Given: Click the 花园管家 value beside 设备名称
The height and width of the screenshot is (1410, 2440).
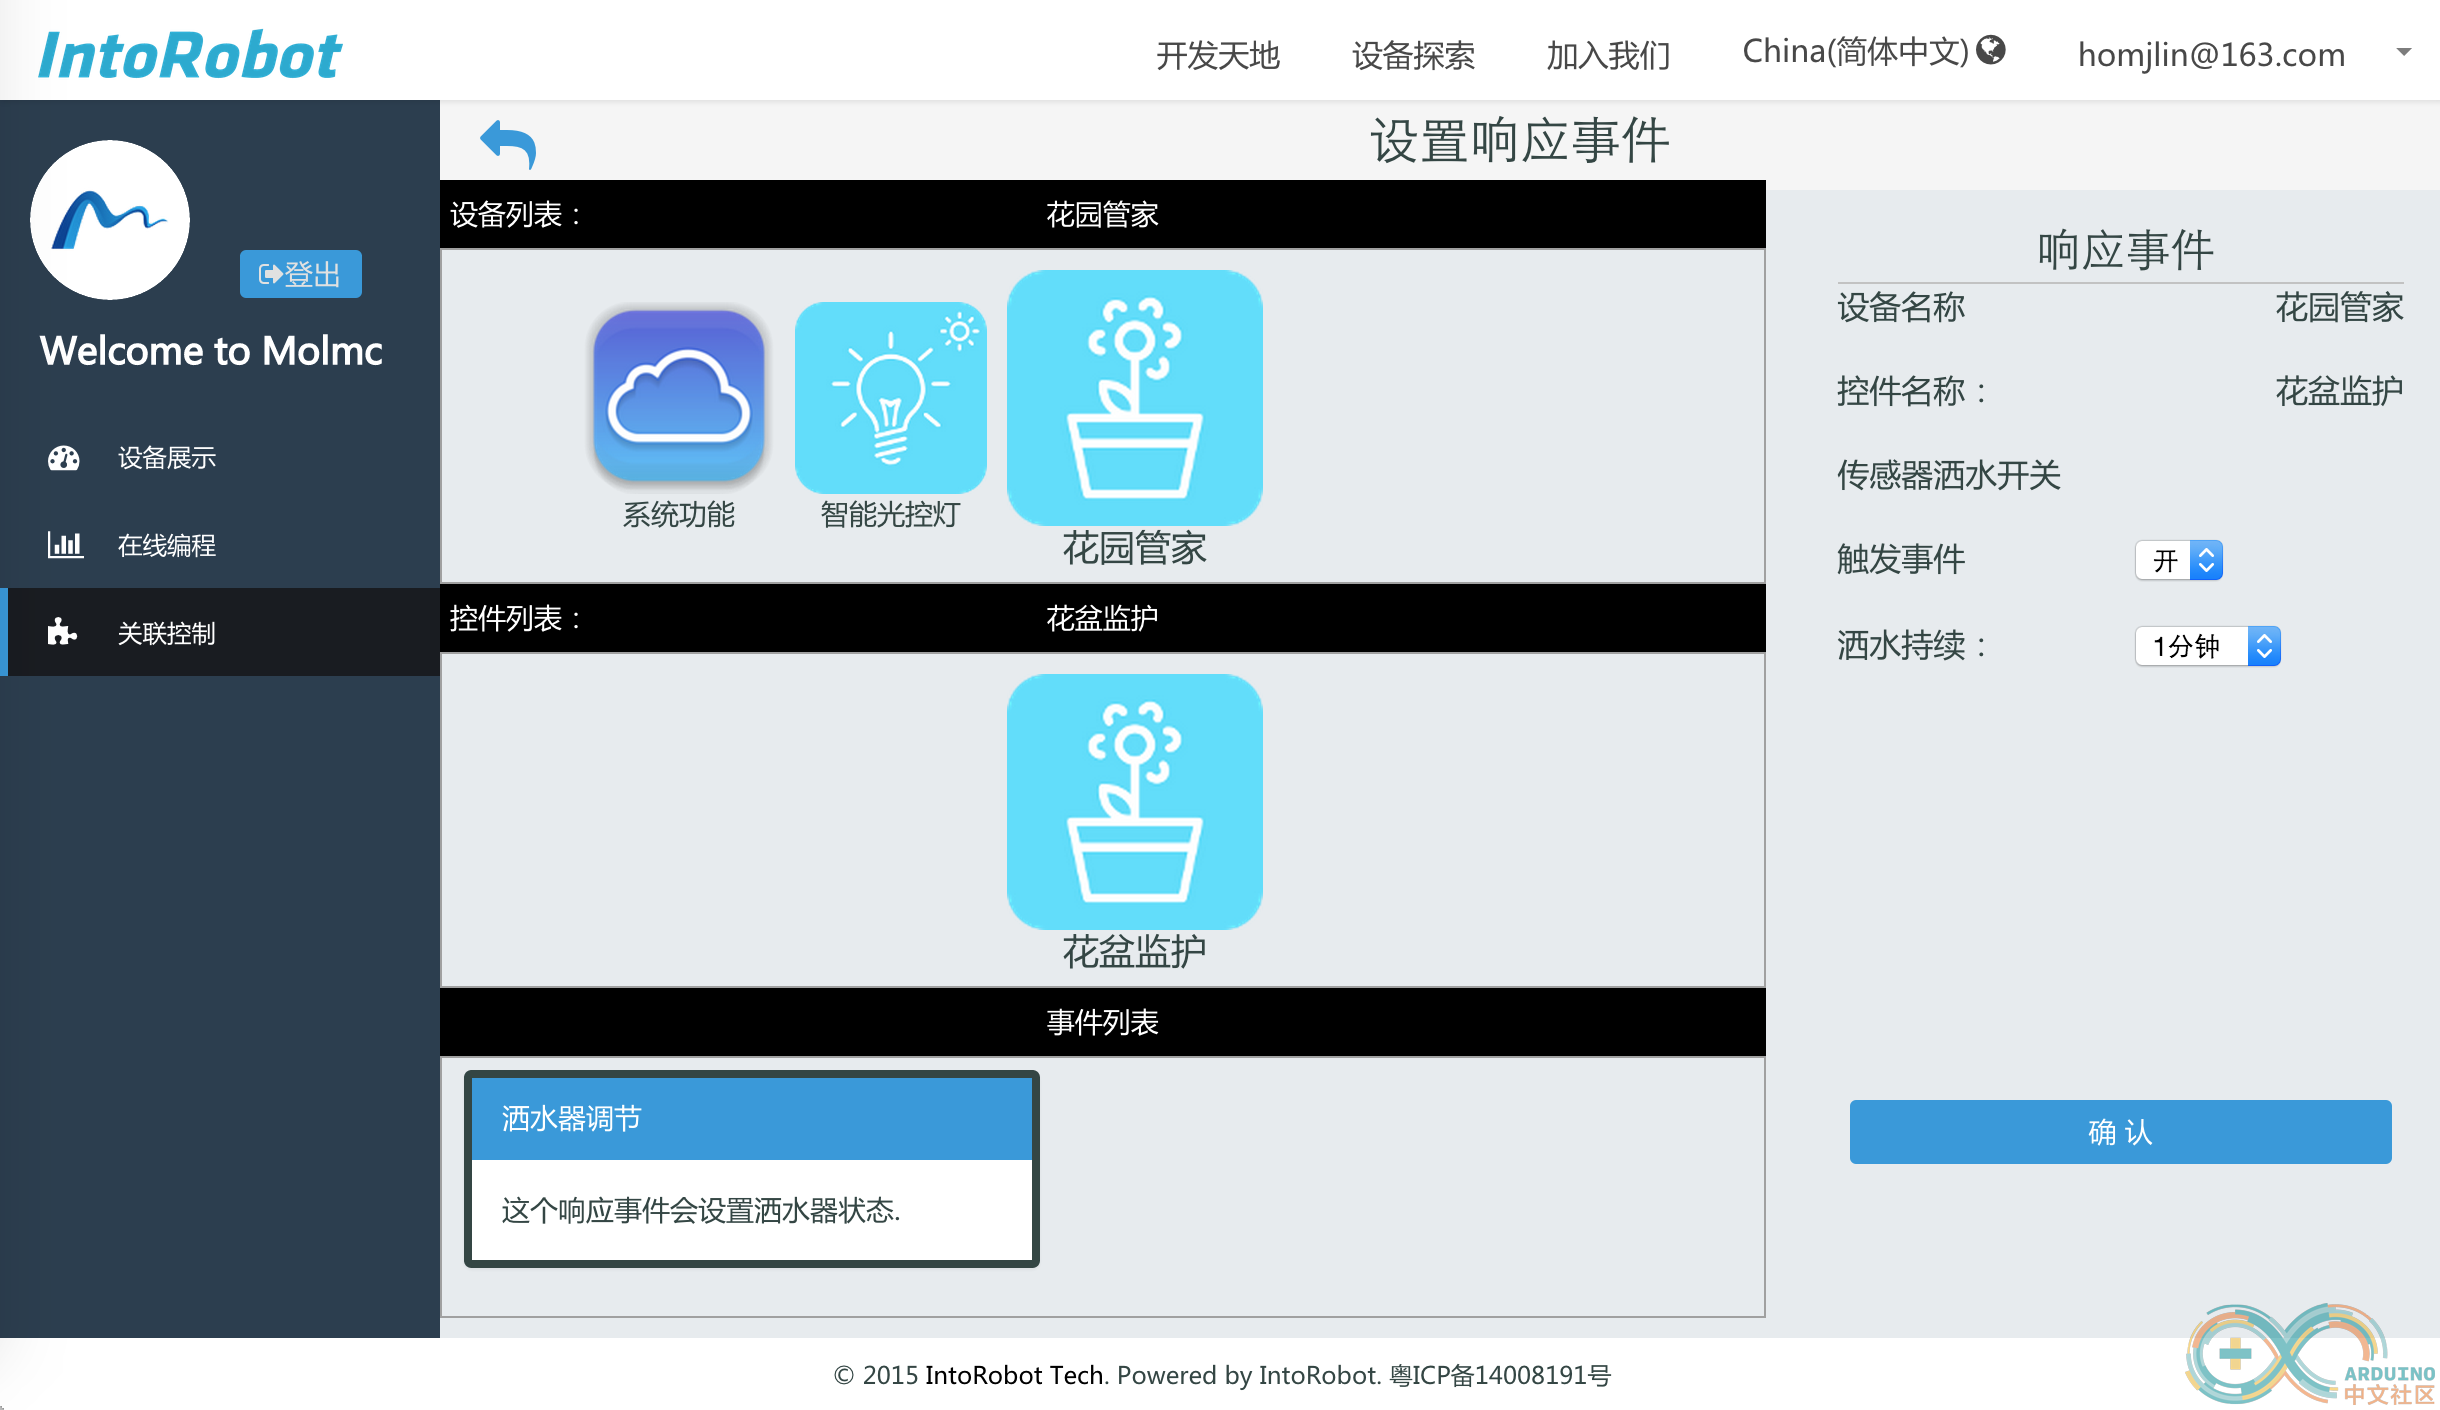Looking at the screenshot, I should click(x=2339, y=307).
